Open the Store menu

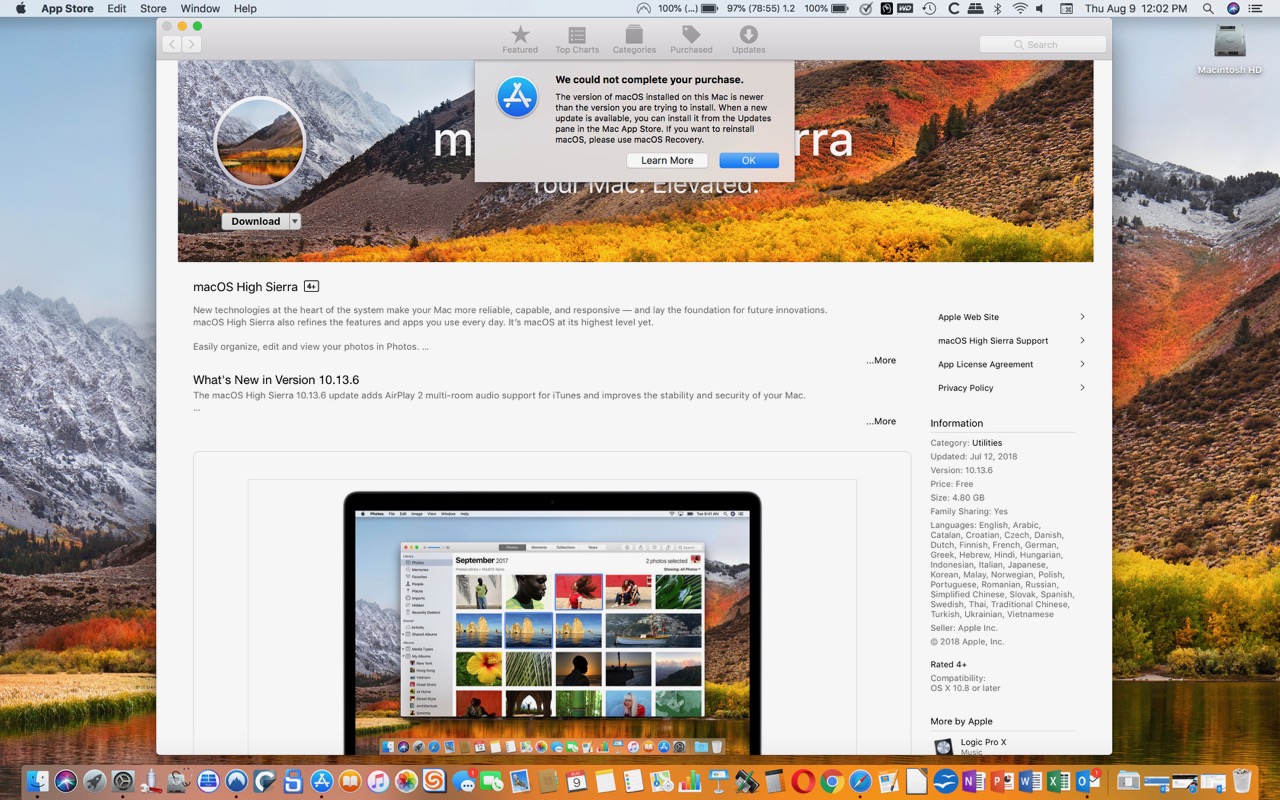[153, 8]
